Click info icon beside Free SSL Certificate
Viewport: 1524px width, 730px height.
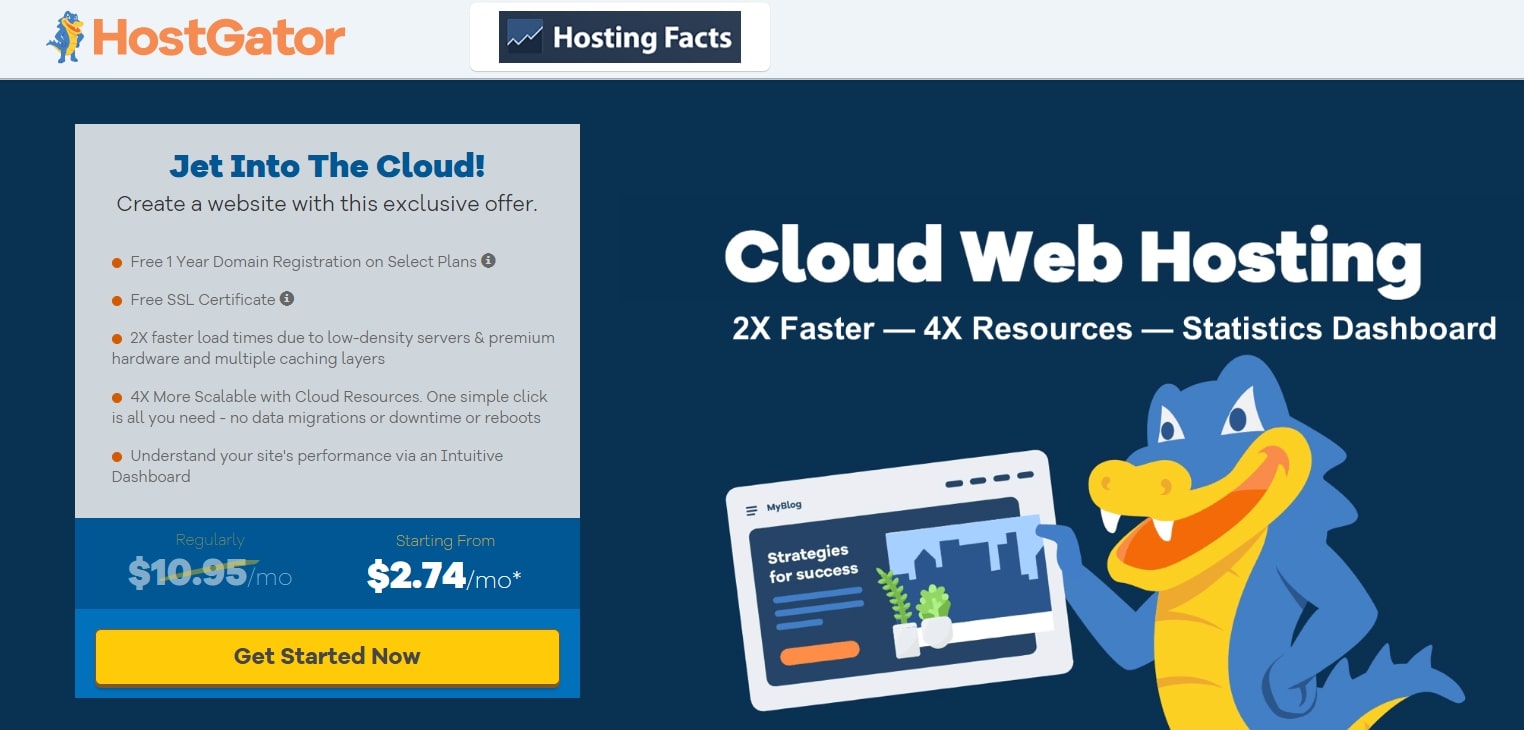tap(287, 298)
